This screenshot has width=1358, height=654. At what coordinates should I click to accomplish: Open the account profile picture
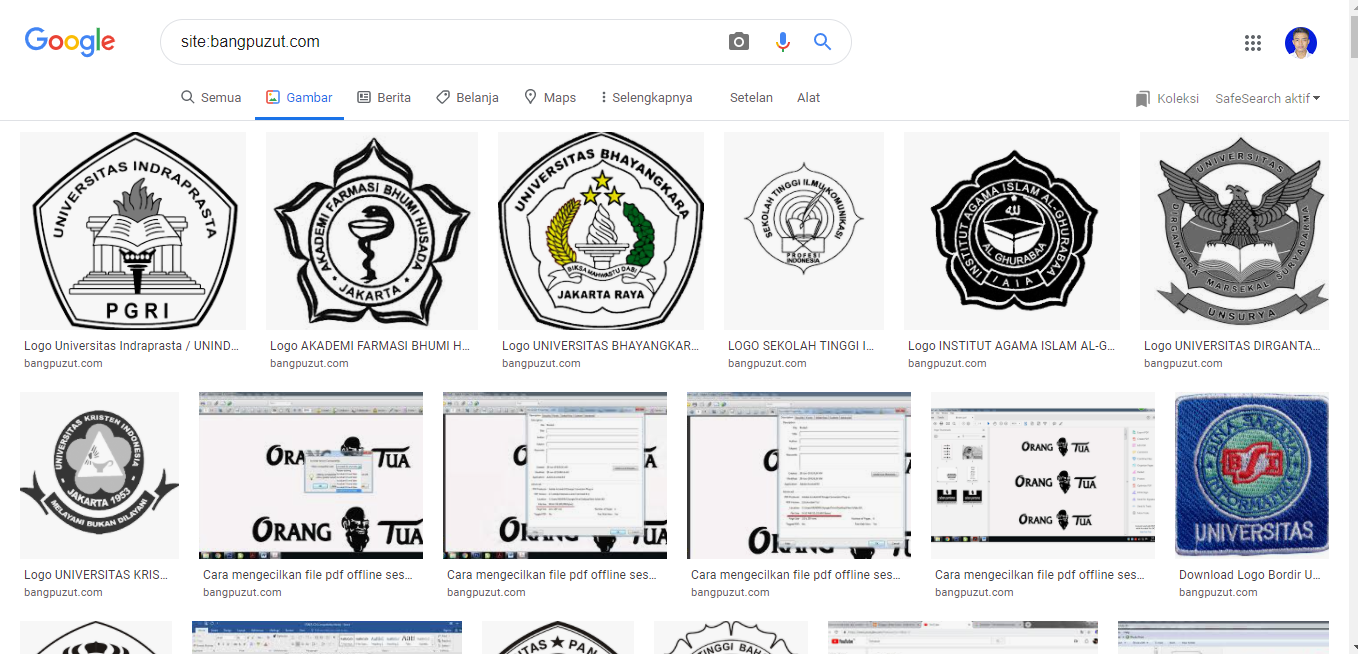pos(1301,42)
